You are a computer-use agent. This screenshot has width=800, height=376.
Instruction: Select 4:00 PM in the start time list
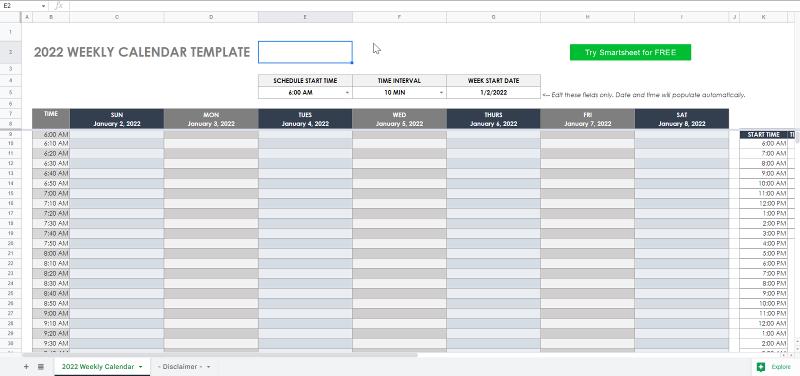click(x=763, y=243)
